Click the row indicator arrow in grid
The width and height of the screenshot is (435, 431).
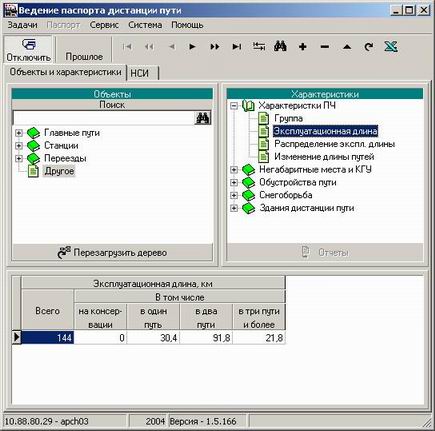17,338
